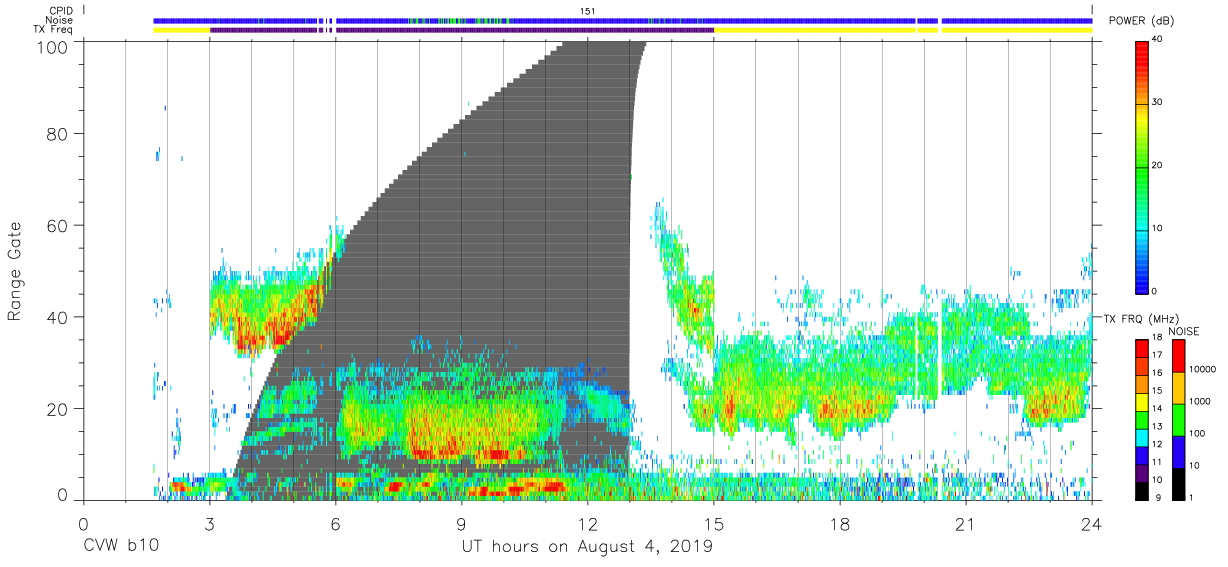Screen dimensions: 1228x567
Task: Click the black NOISE legend swatch
Action: (x=1179, y=484)
